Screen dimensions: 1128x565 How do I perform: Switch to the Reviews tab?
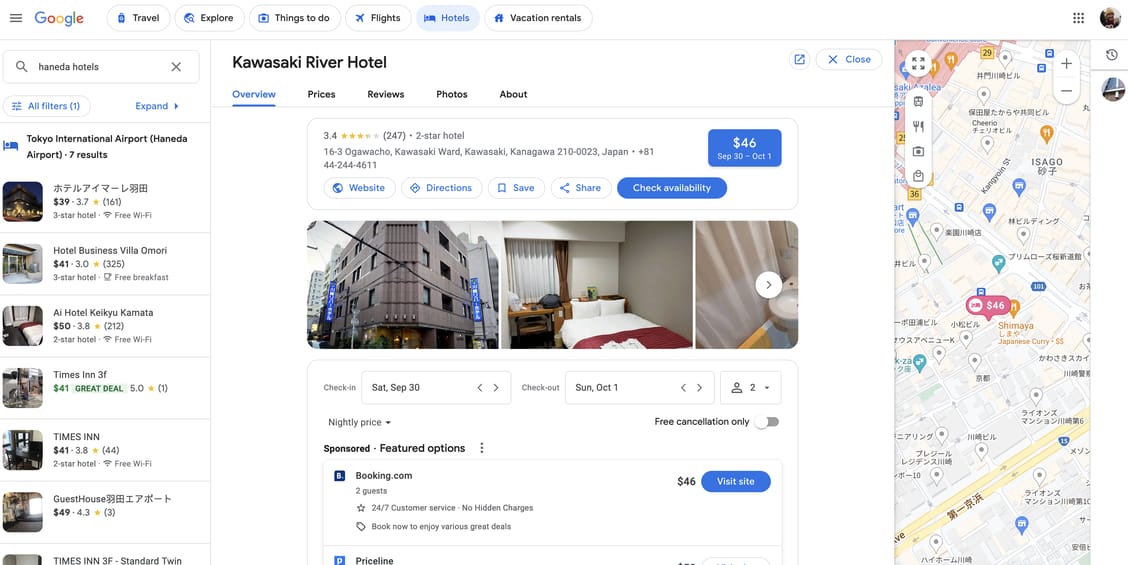pos(385,94)
